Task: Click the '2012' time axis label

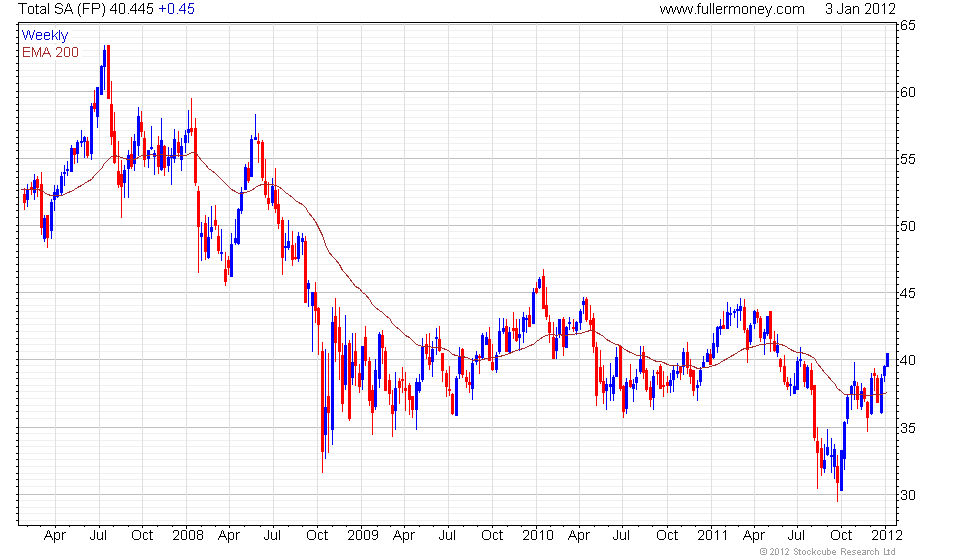Action: 887,536
